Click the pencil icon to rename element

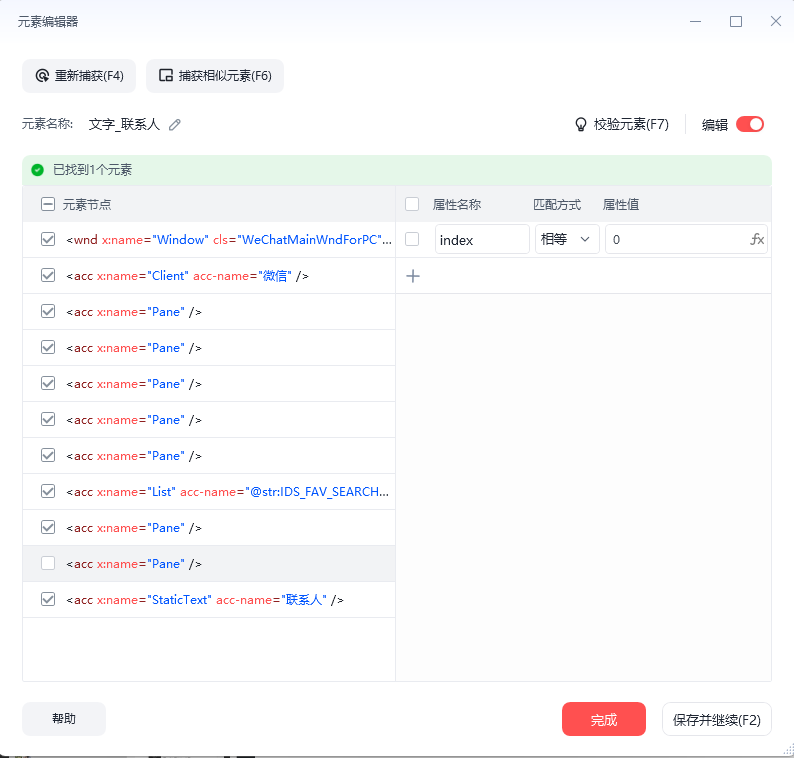[175, 125]
